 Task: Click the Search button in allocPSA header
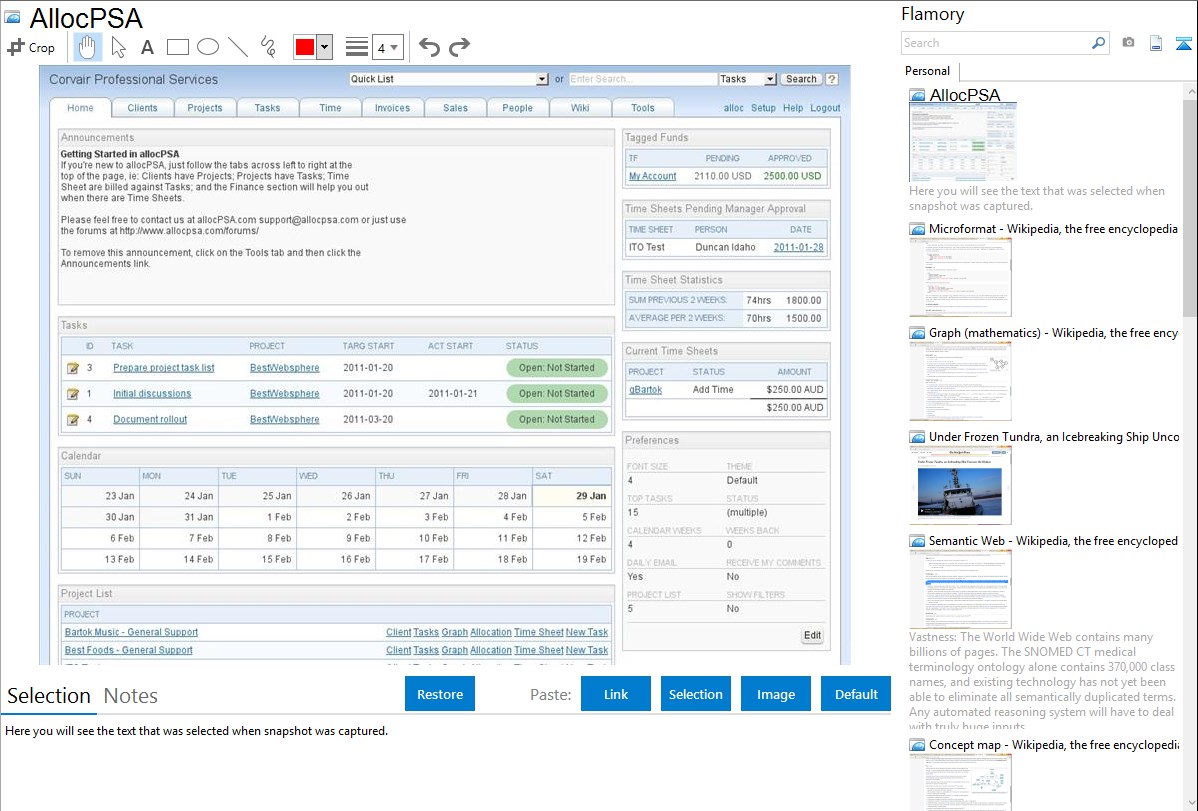(x=801, y=79)
